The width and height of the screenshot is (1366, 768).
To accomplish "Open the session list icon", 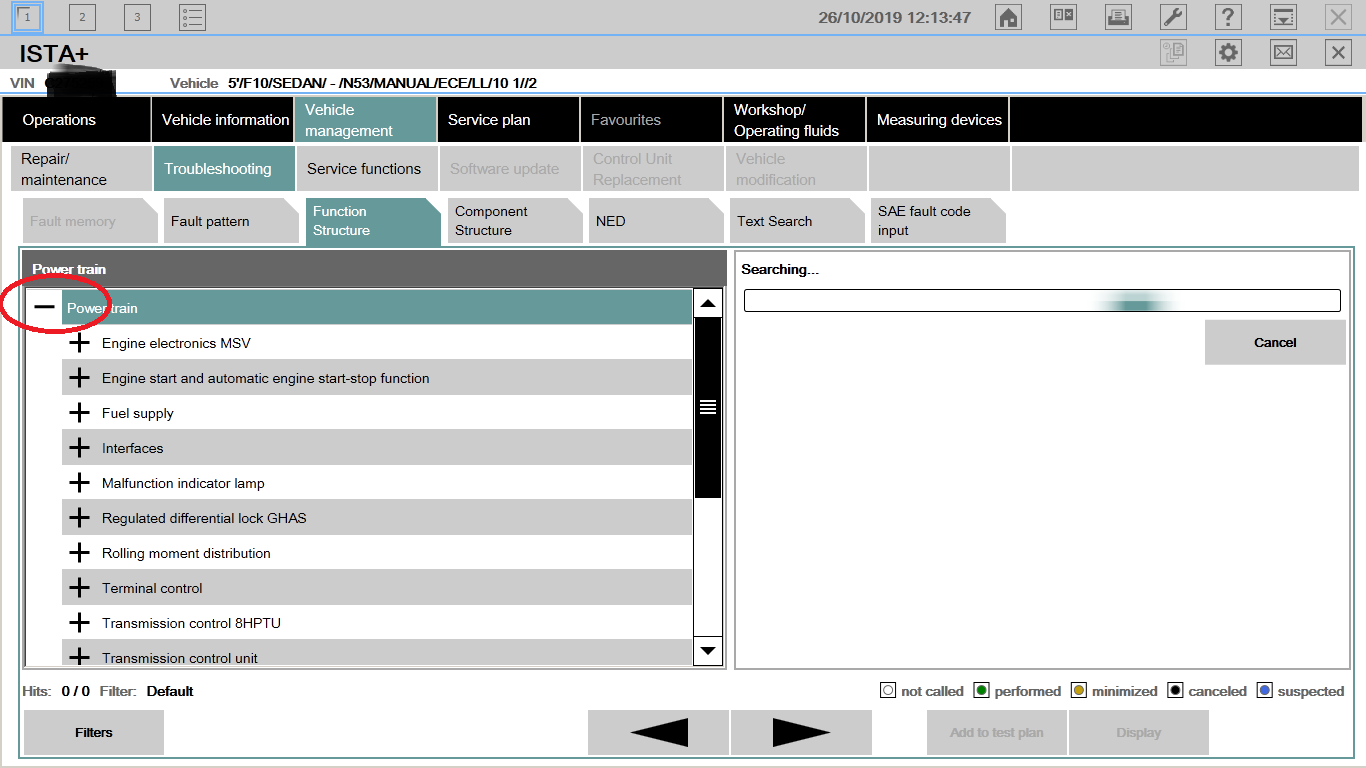I will coord(192,17).
